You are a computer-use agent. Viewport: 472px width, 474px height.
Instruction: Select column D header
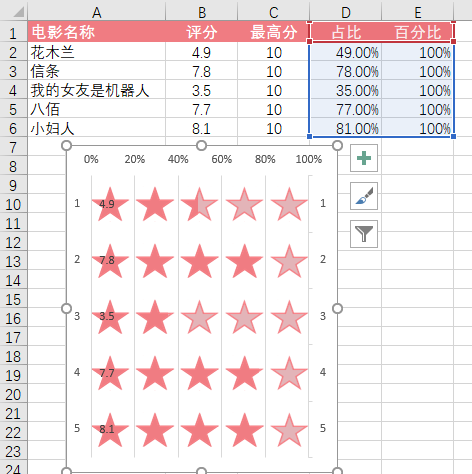tap(346, 13)
